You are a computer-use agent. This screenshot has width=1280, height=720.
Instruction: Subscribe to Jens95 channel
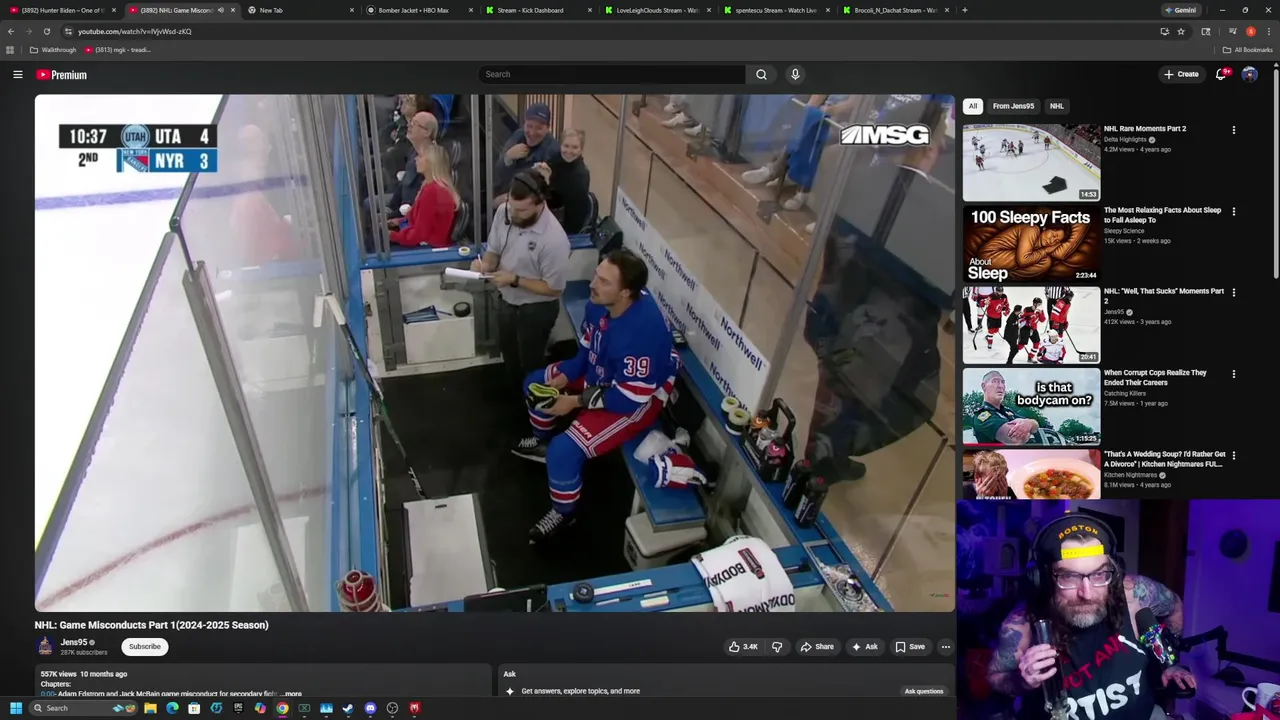click(144, 647)
